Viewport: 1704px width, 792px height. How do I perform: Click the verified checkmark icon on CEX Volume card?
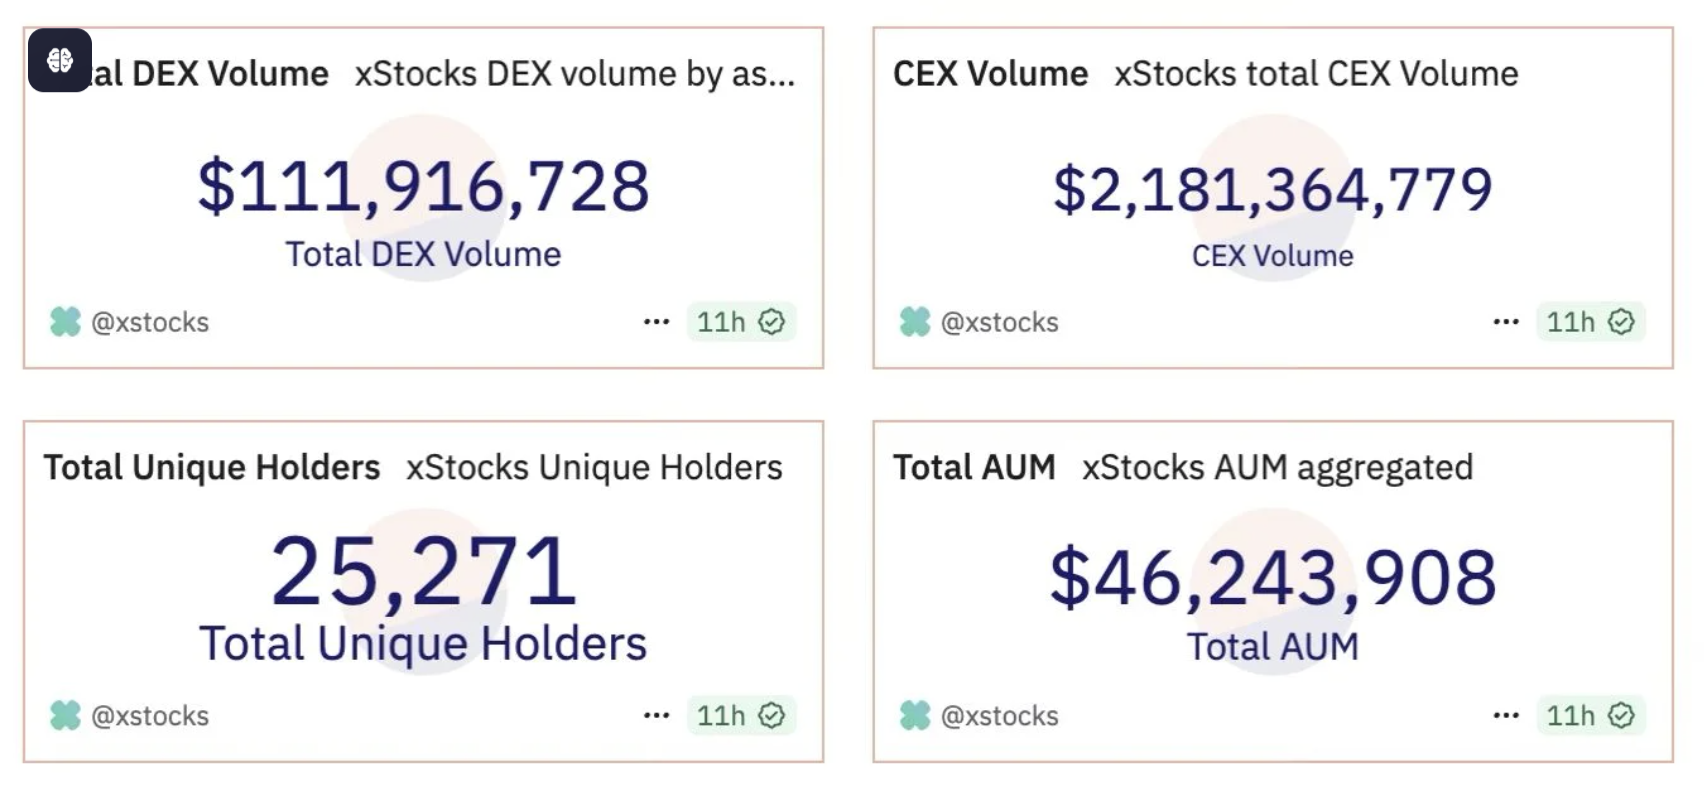[x=1621, y=322]
